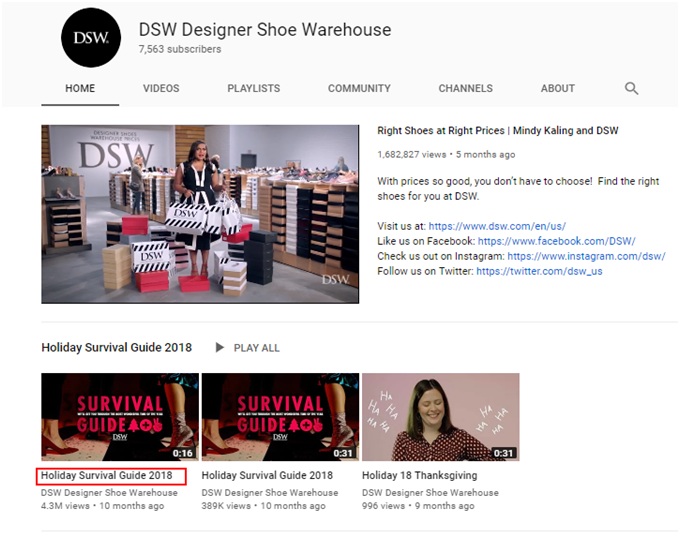The image size is (680, 540).
Task: Click the 'Right Shoes at Right Prices' title
Action: pyautogui.click(x=497, y=131)
